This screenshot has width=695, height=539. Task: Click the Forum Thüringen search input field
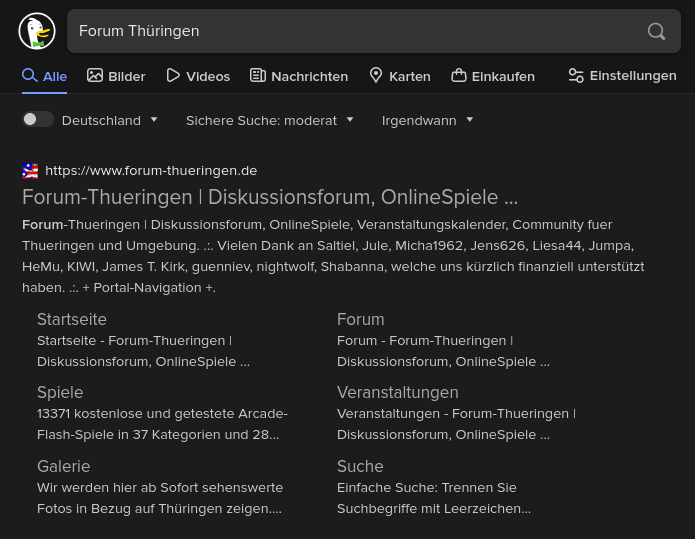(x=355, y=31)
